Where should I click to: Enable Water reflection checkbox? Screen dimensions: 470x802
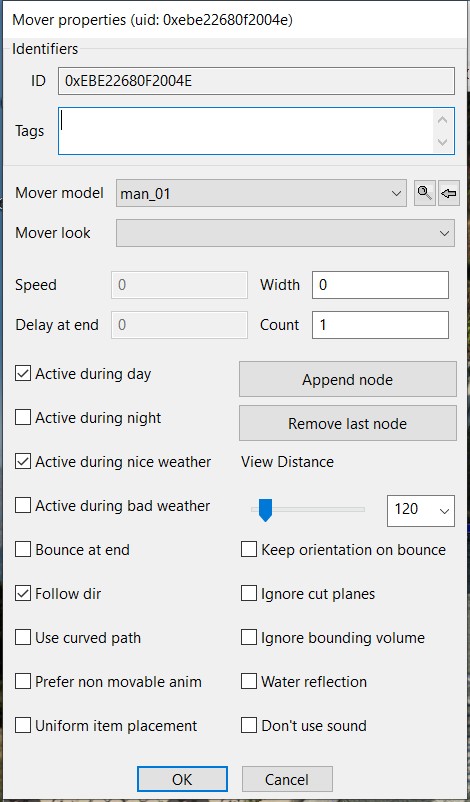pos(249,682)
